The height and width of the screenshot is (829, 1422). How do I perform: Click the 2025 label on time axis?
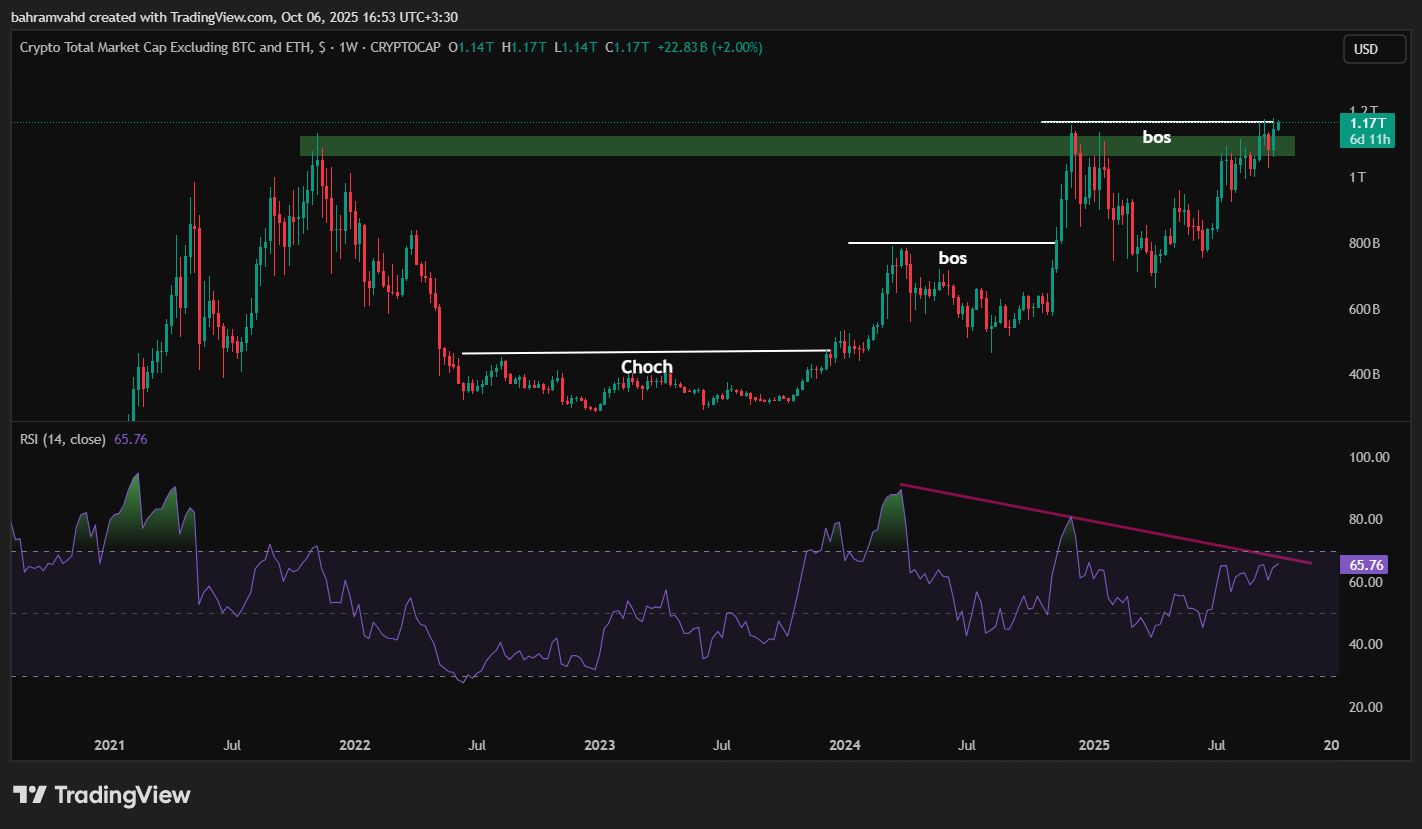click(1094, 745)
